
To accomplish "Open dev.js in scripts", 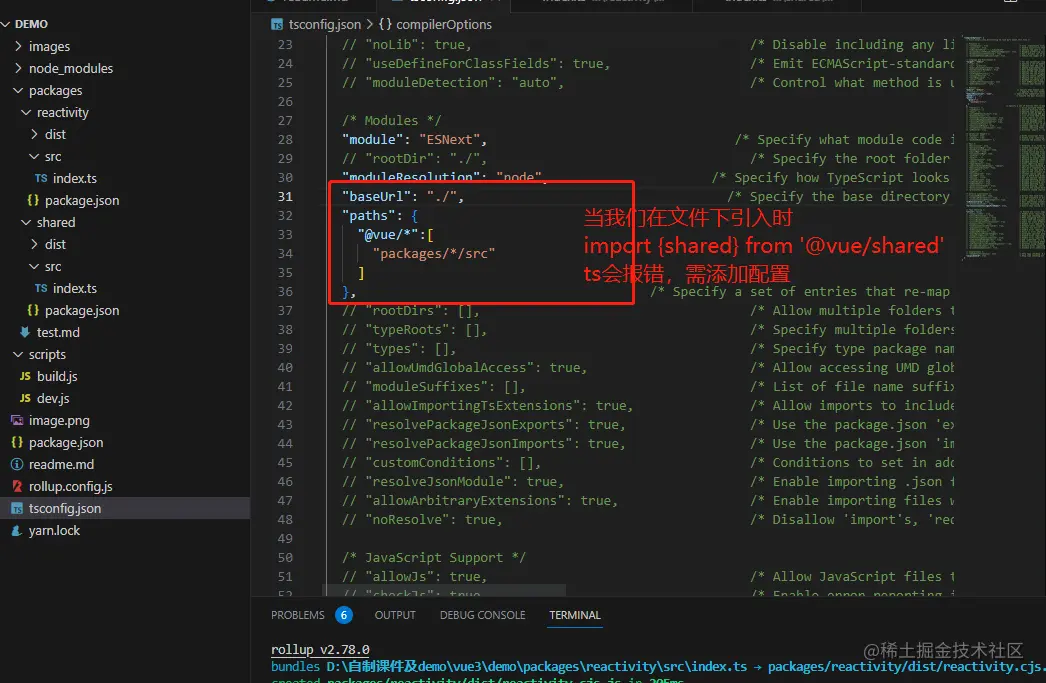I will tap(53, 398).
